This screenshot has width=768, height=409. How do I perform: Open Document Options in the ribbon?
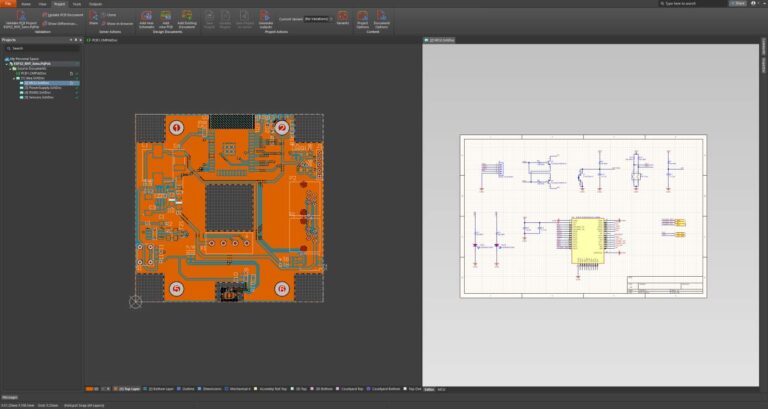click(x=382, y=16)
